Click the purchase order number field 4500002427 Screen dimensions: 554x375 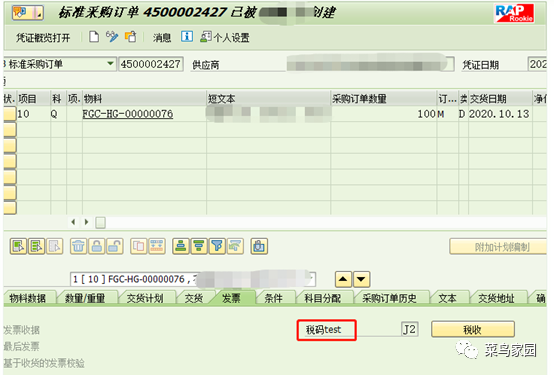[151, 64]
